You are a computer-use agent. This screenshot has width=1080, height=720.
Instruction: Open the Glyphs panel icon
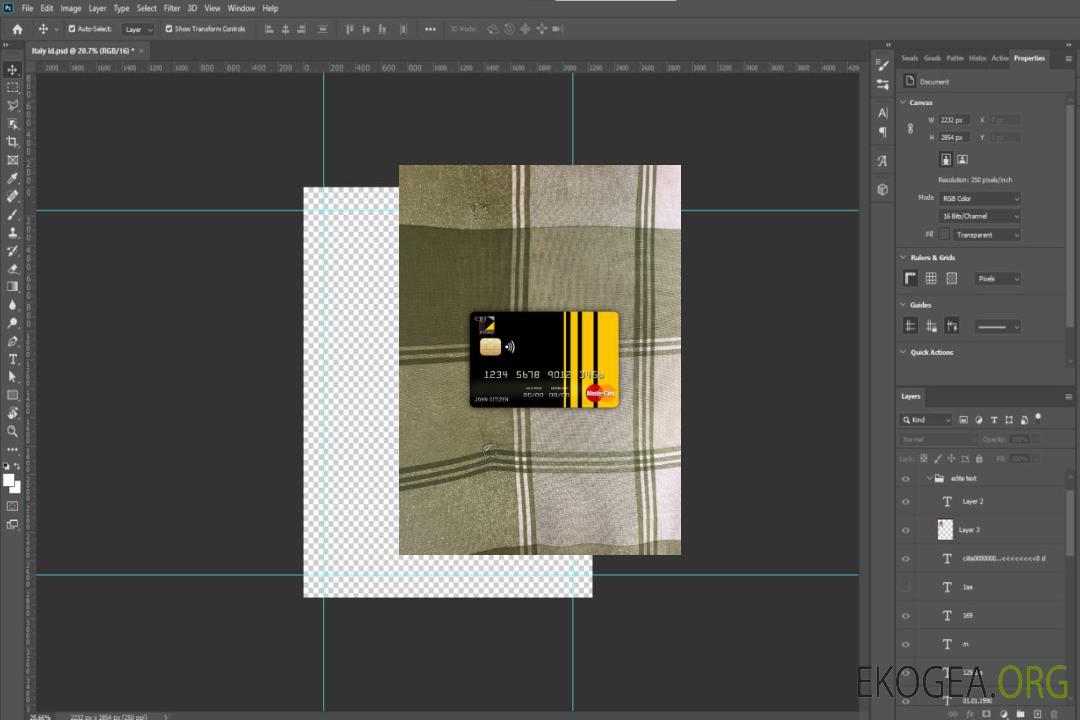coord(883,161)
